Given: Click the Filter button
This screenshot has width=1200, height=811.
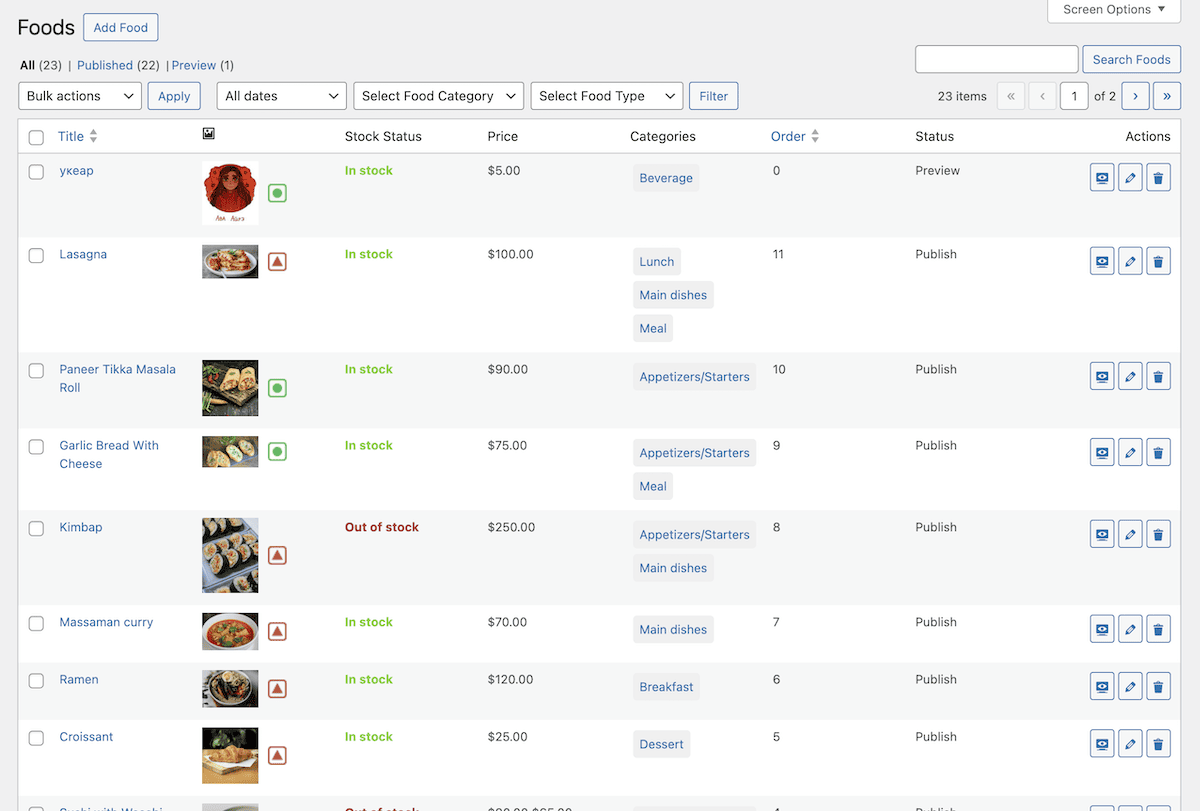Looking at the screenshot, I should point(714,96).
